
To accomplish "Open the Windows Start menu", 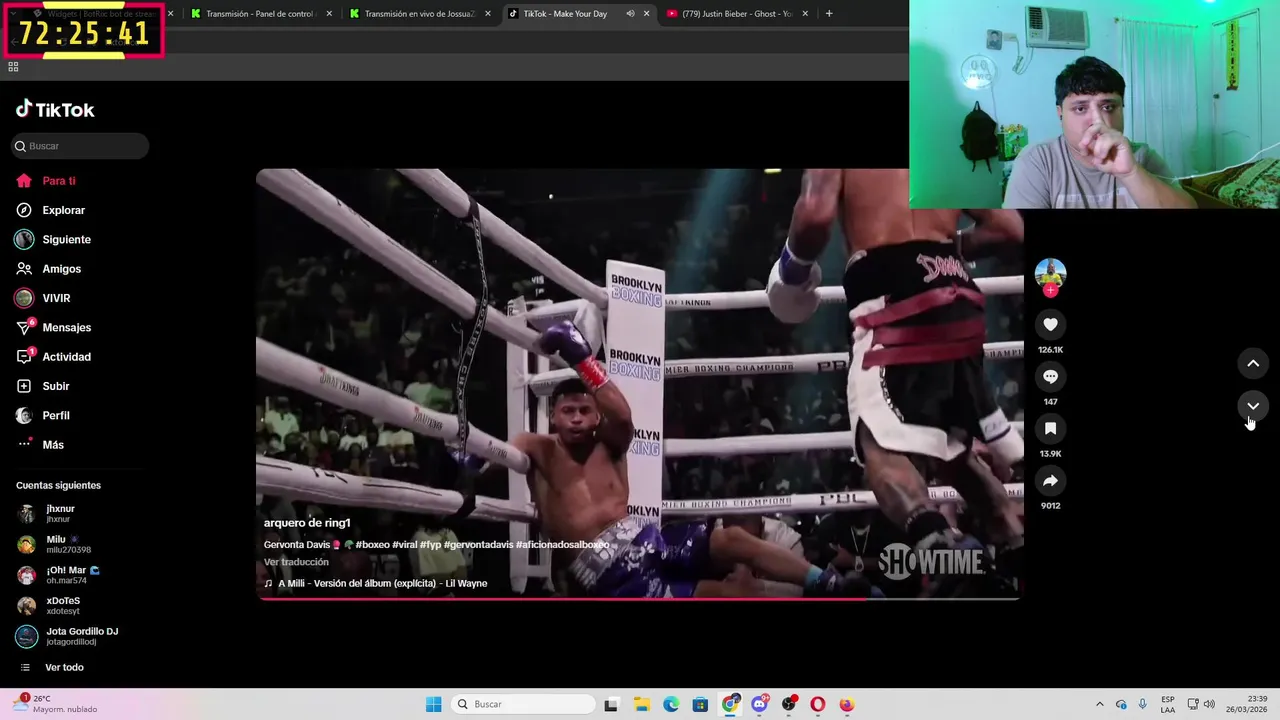I will (x=433, y=704).
